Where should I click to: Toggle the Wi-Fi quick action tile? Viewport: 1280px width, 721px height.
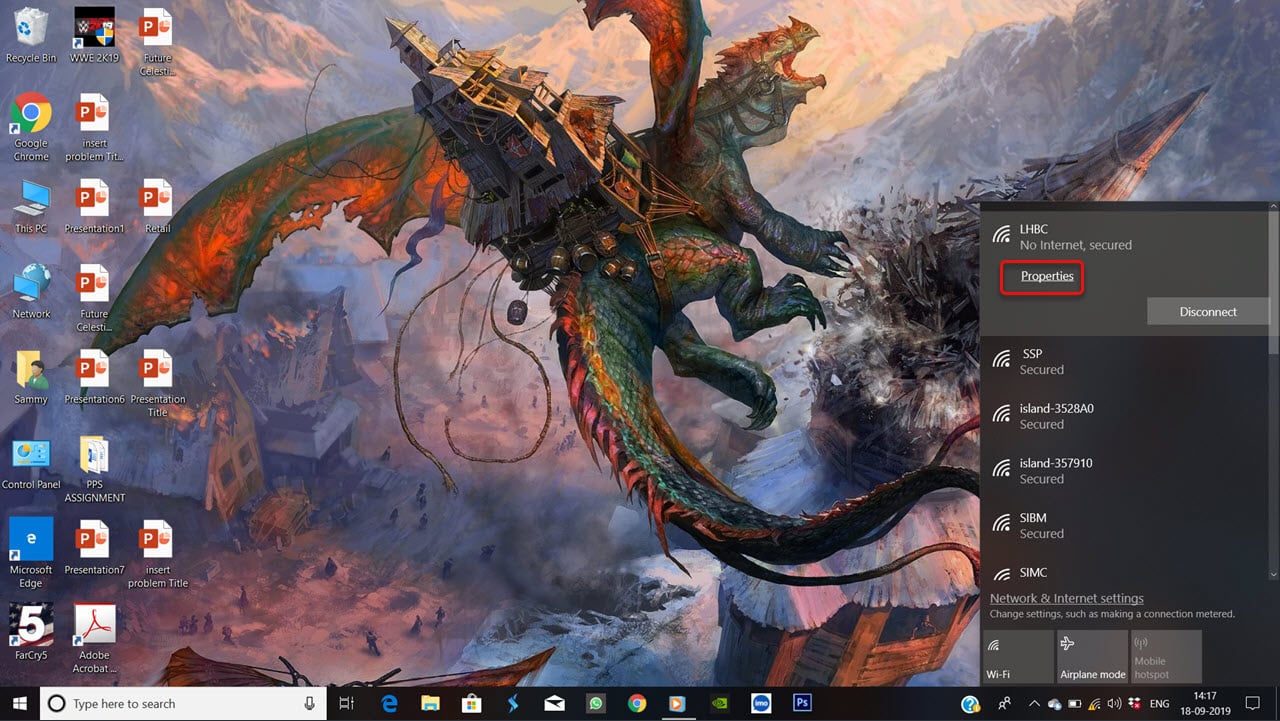(1018, 656)
